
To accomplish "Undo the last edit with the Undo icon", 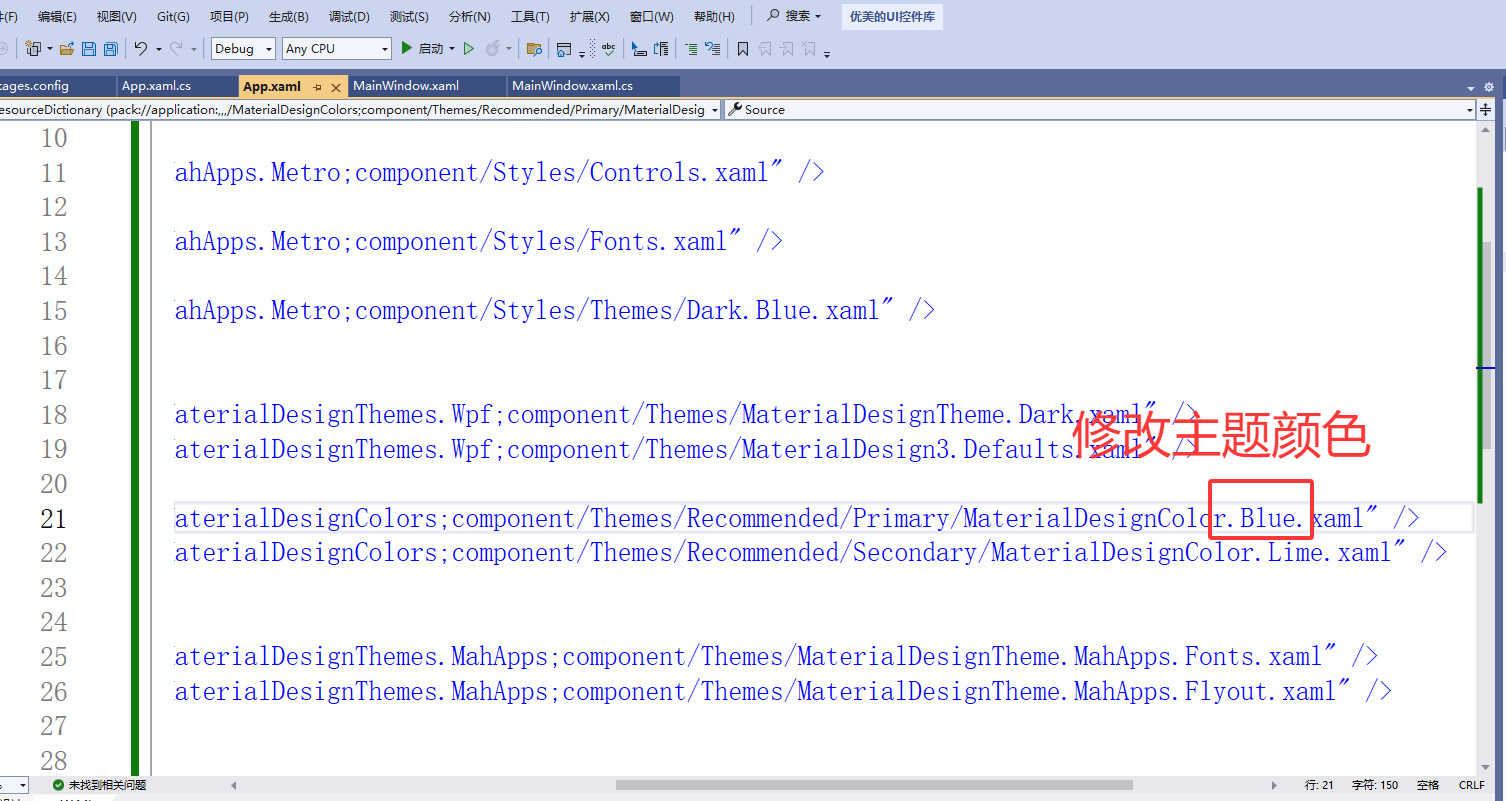I will (141, 48).
